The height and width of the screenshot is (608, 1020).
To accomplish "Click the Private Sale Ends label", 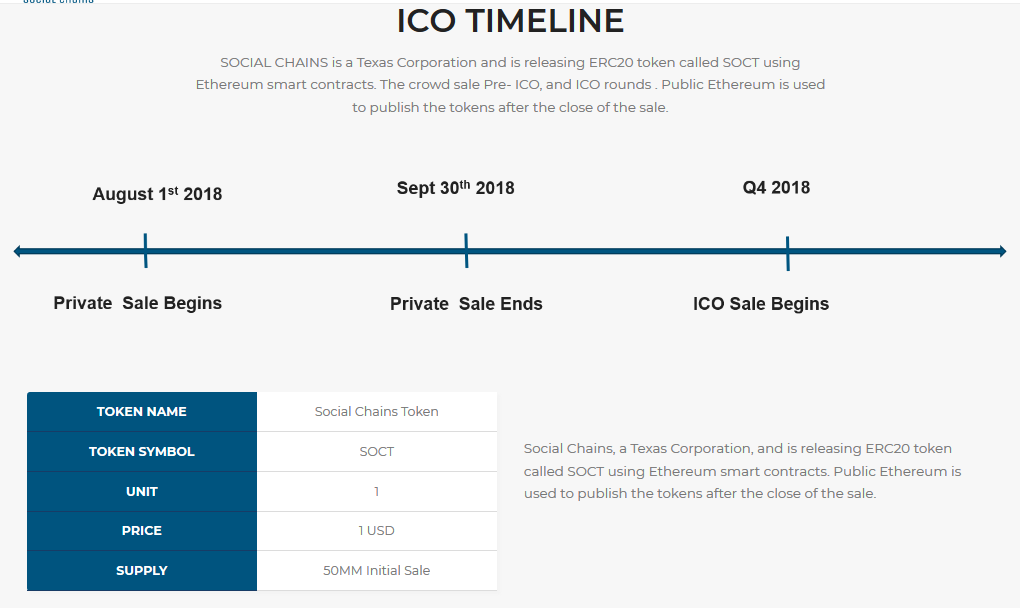I will (466, 304).
